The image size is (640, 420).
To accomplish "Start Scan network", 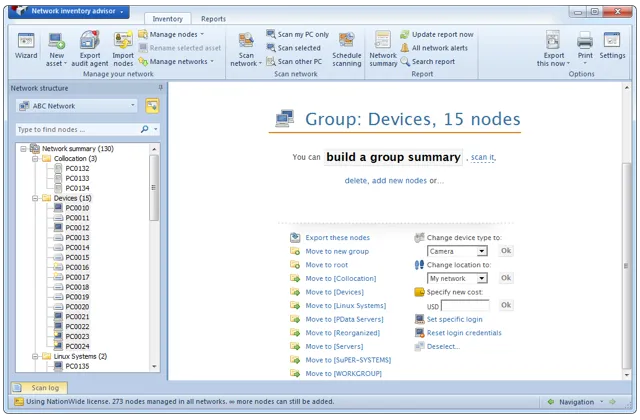I will [246, 49].
